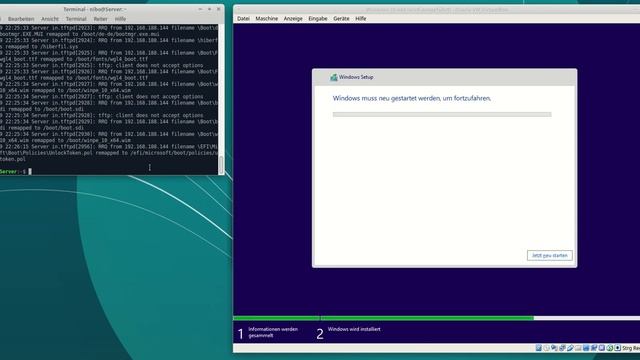This screenshot has width=640, height=360.
Task: Click the 'Windows muss neu gestartet werden' message
Action: pos(411,98)
